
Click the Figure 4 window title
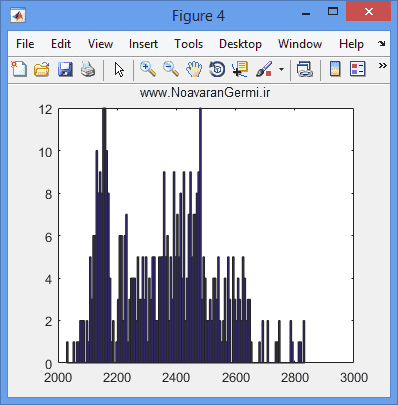(x=198, y=16)
